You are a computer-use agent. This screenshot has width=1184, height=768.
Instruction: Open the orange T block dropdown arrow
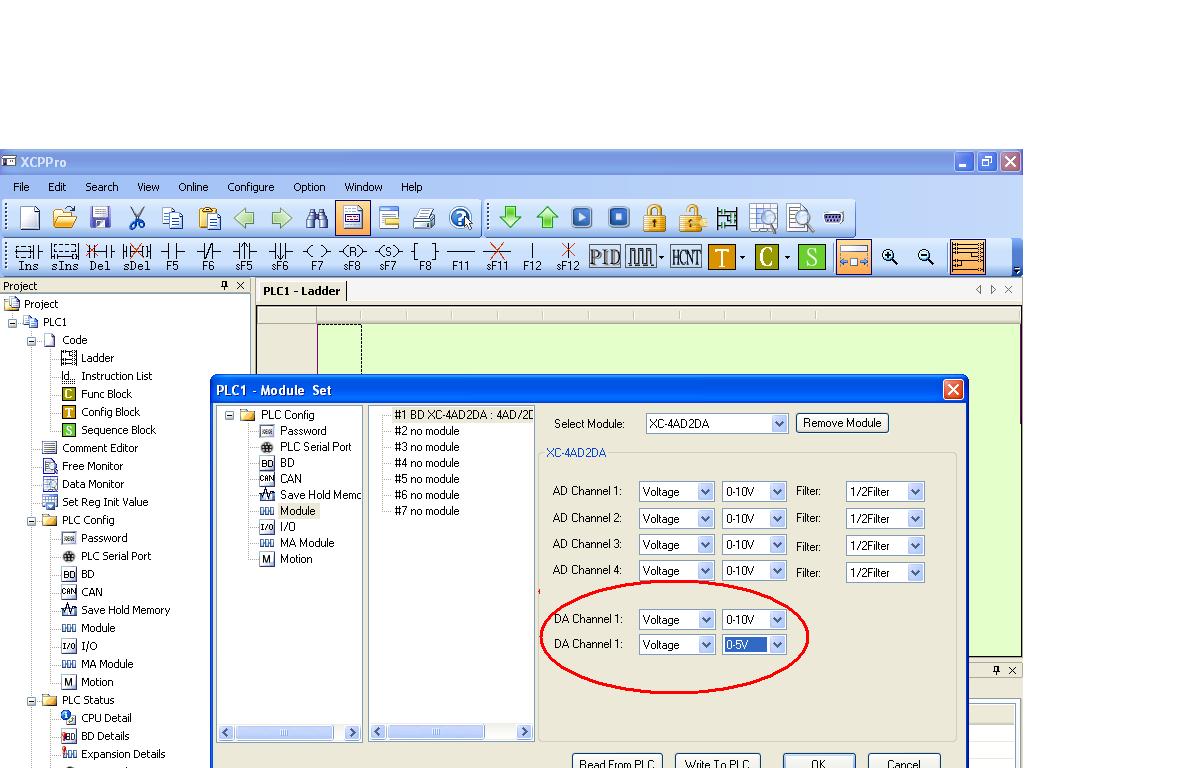[742, 258]
